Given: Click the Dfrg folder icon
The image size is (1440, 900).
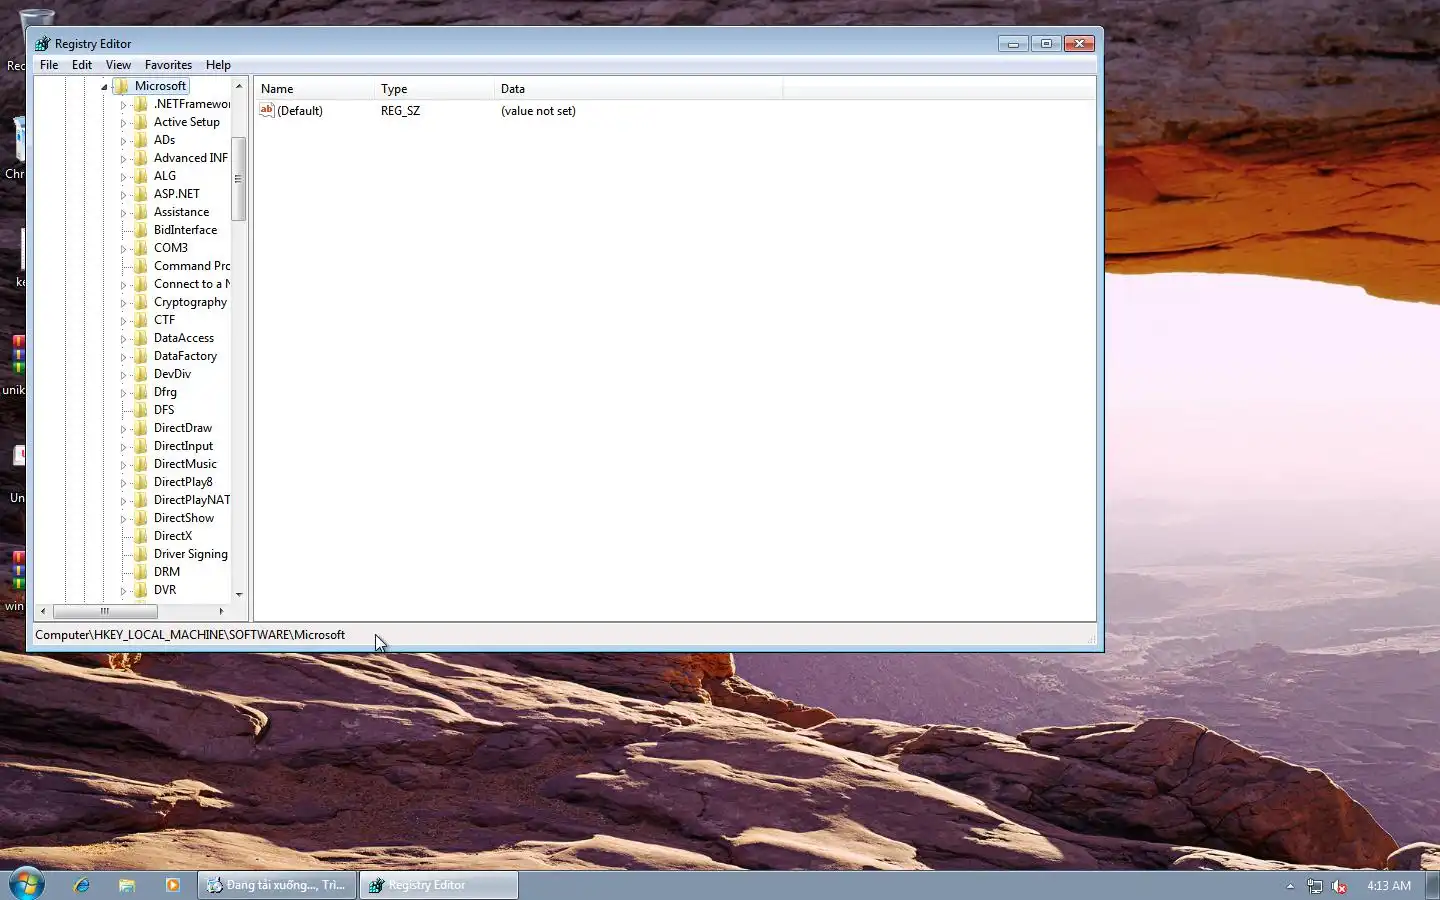Looking at the screenshot, I should click(x=141, y=392).
